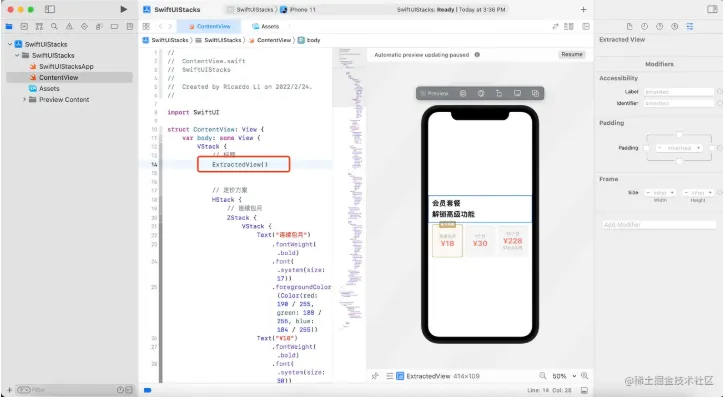Add a file with navigator plus button
Image resolution: width=723 pixels, height=400 pixels.
[x=9, y=390]
